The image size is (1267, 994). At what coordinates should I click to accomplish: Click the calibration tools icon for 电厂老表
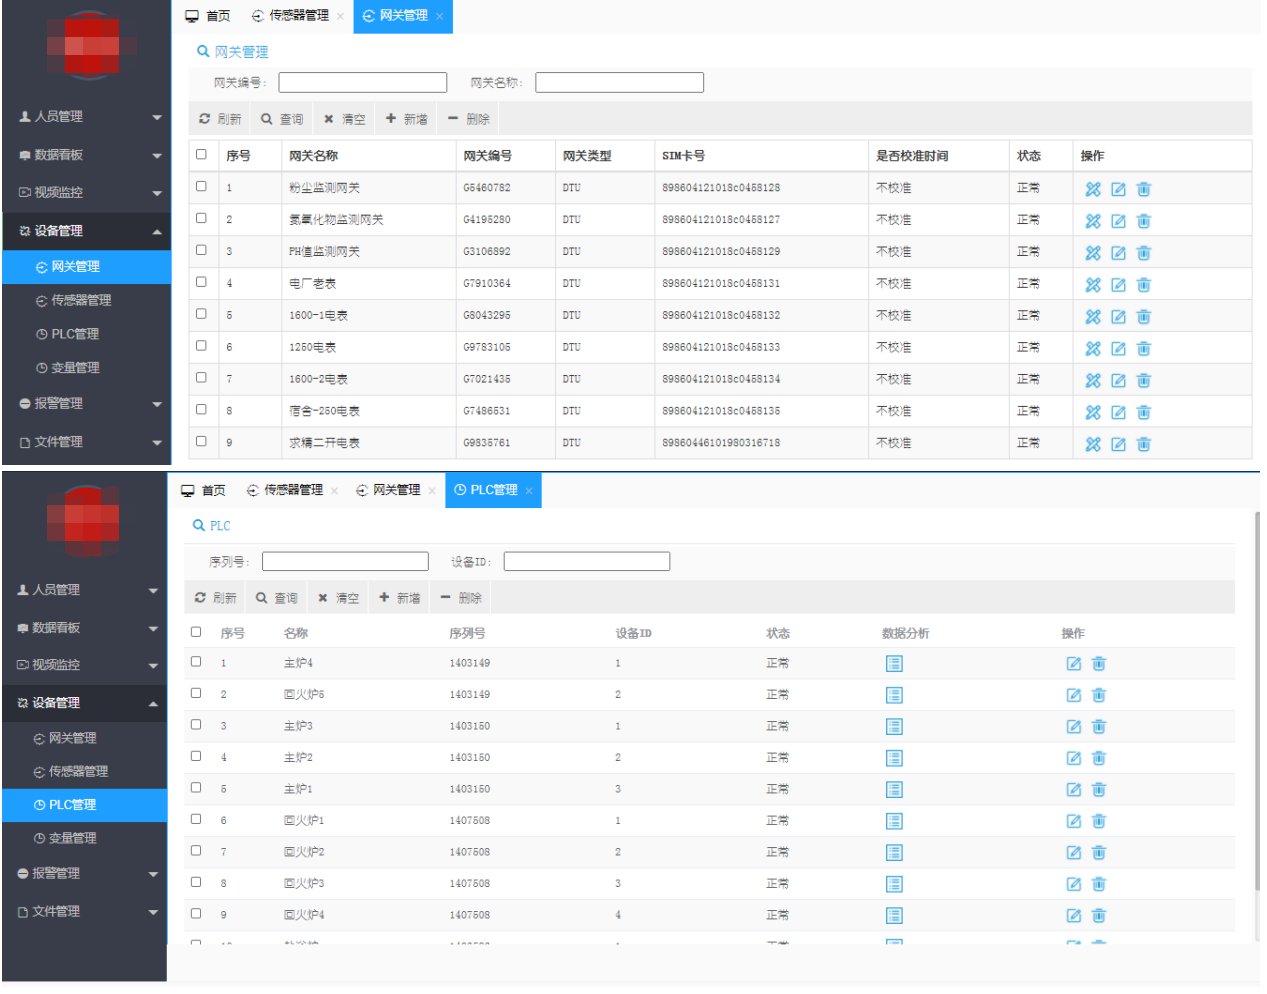(1092, 285)
